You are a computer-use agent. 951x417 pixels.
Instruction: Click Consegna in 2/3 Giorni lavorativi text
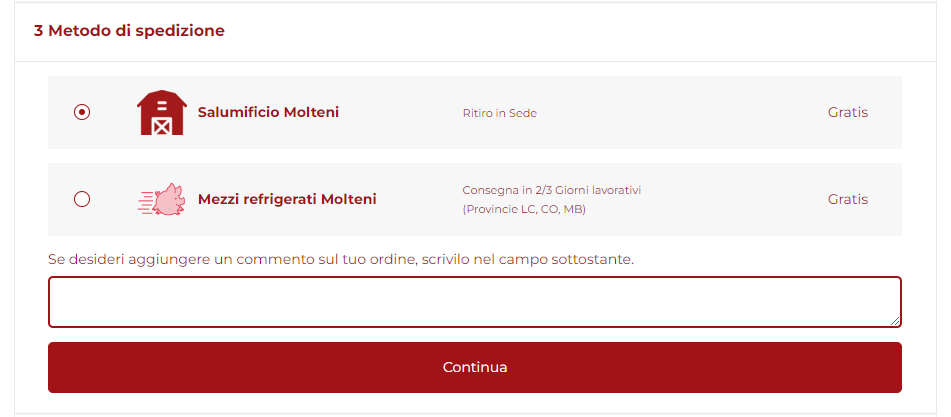tap(552, 190)
